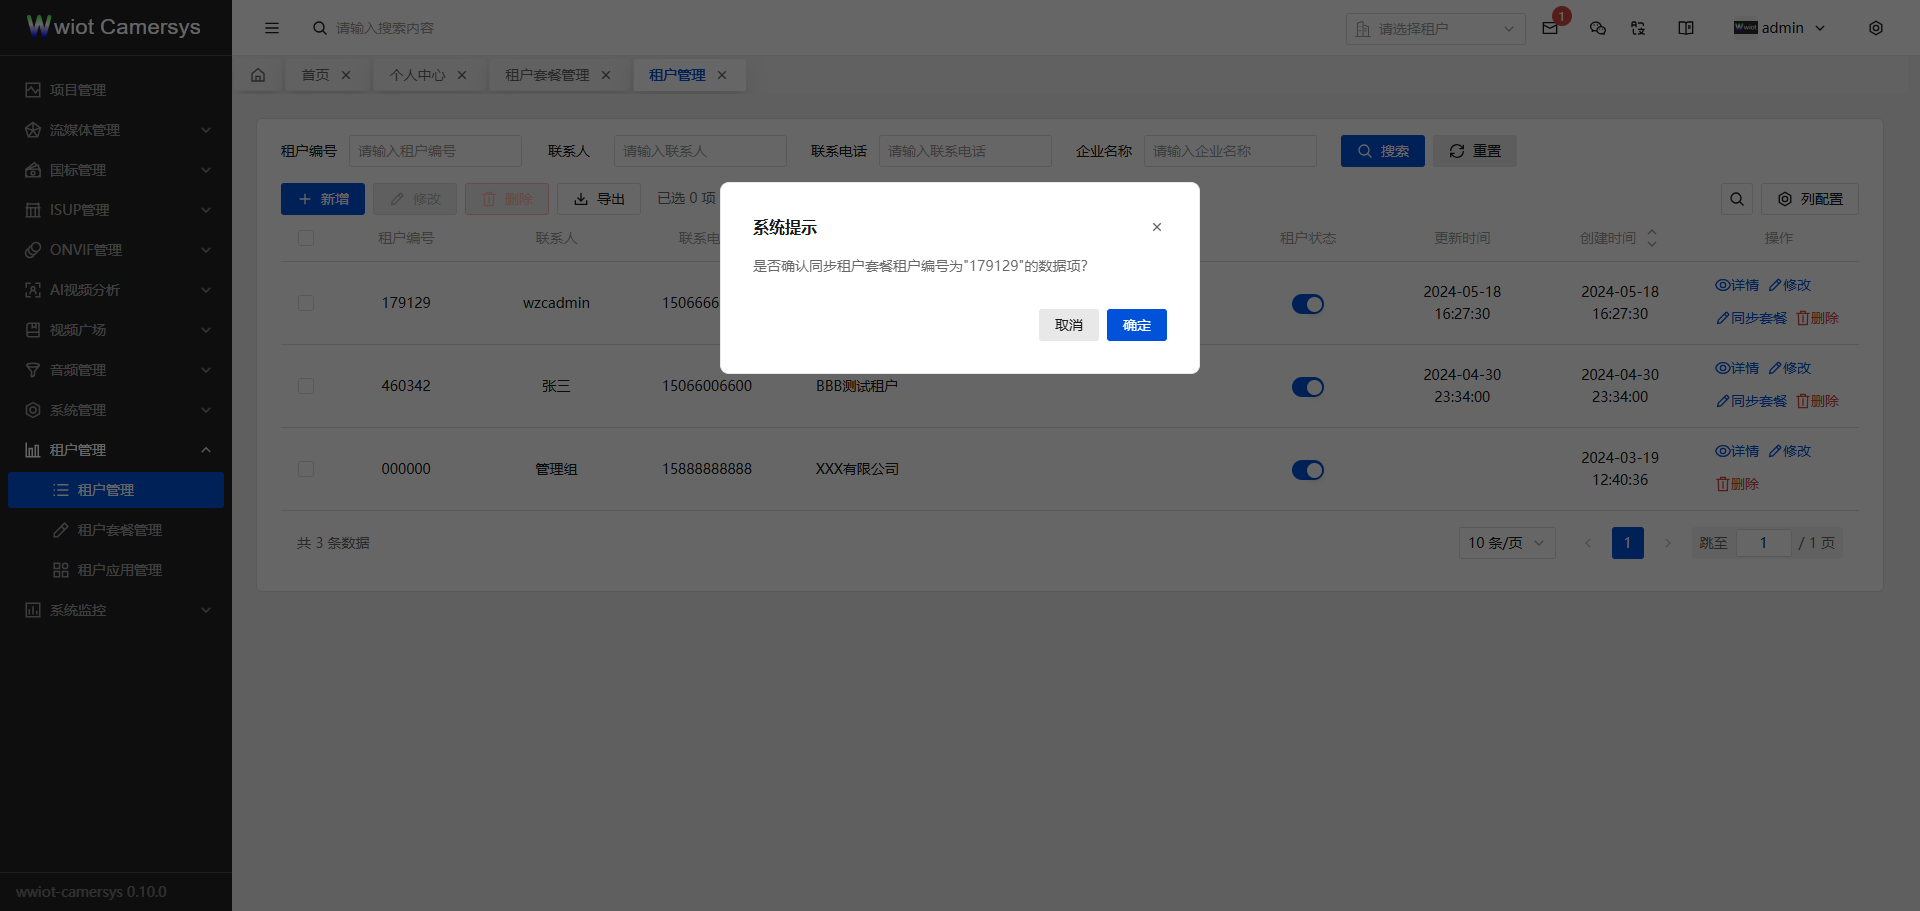
Task: Open the tenant selection dropdown
Action: (1435, 29)
